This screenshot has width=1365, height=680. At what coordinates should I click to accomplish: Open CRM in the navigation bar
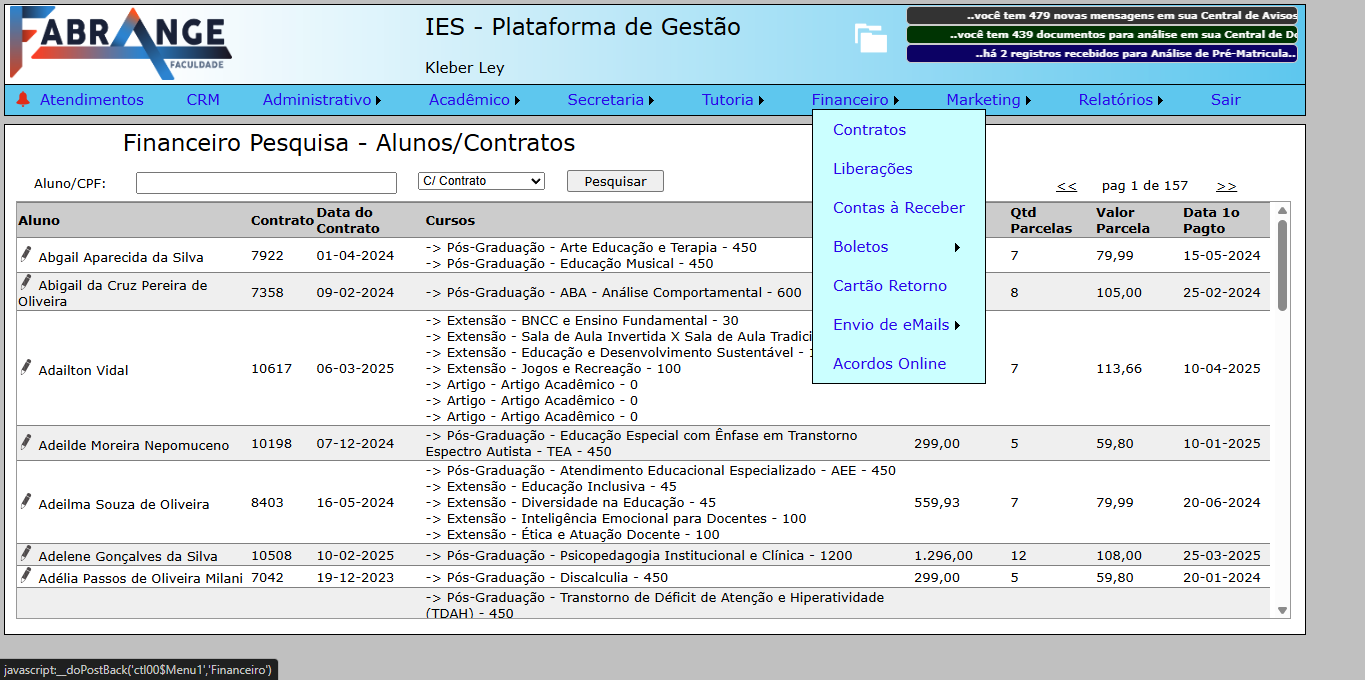click(203, 100)
